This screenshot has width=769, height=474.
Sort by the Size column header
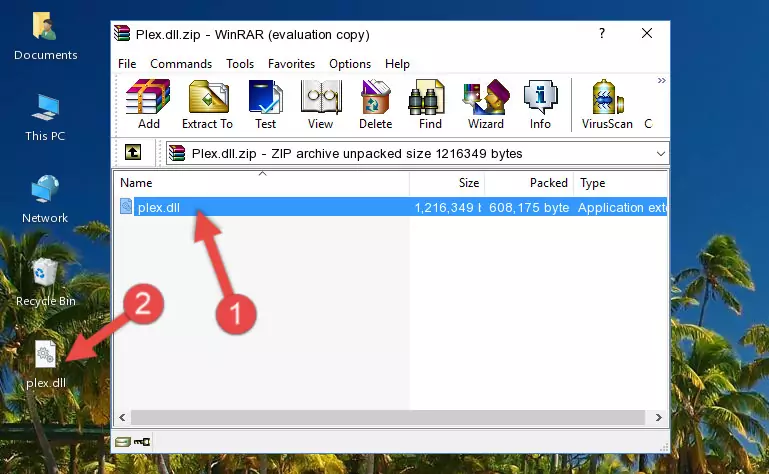(447, 183)
